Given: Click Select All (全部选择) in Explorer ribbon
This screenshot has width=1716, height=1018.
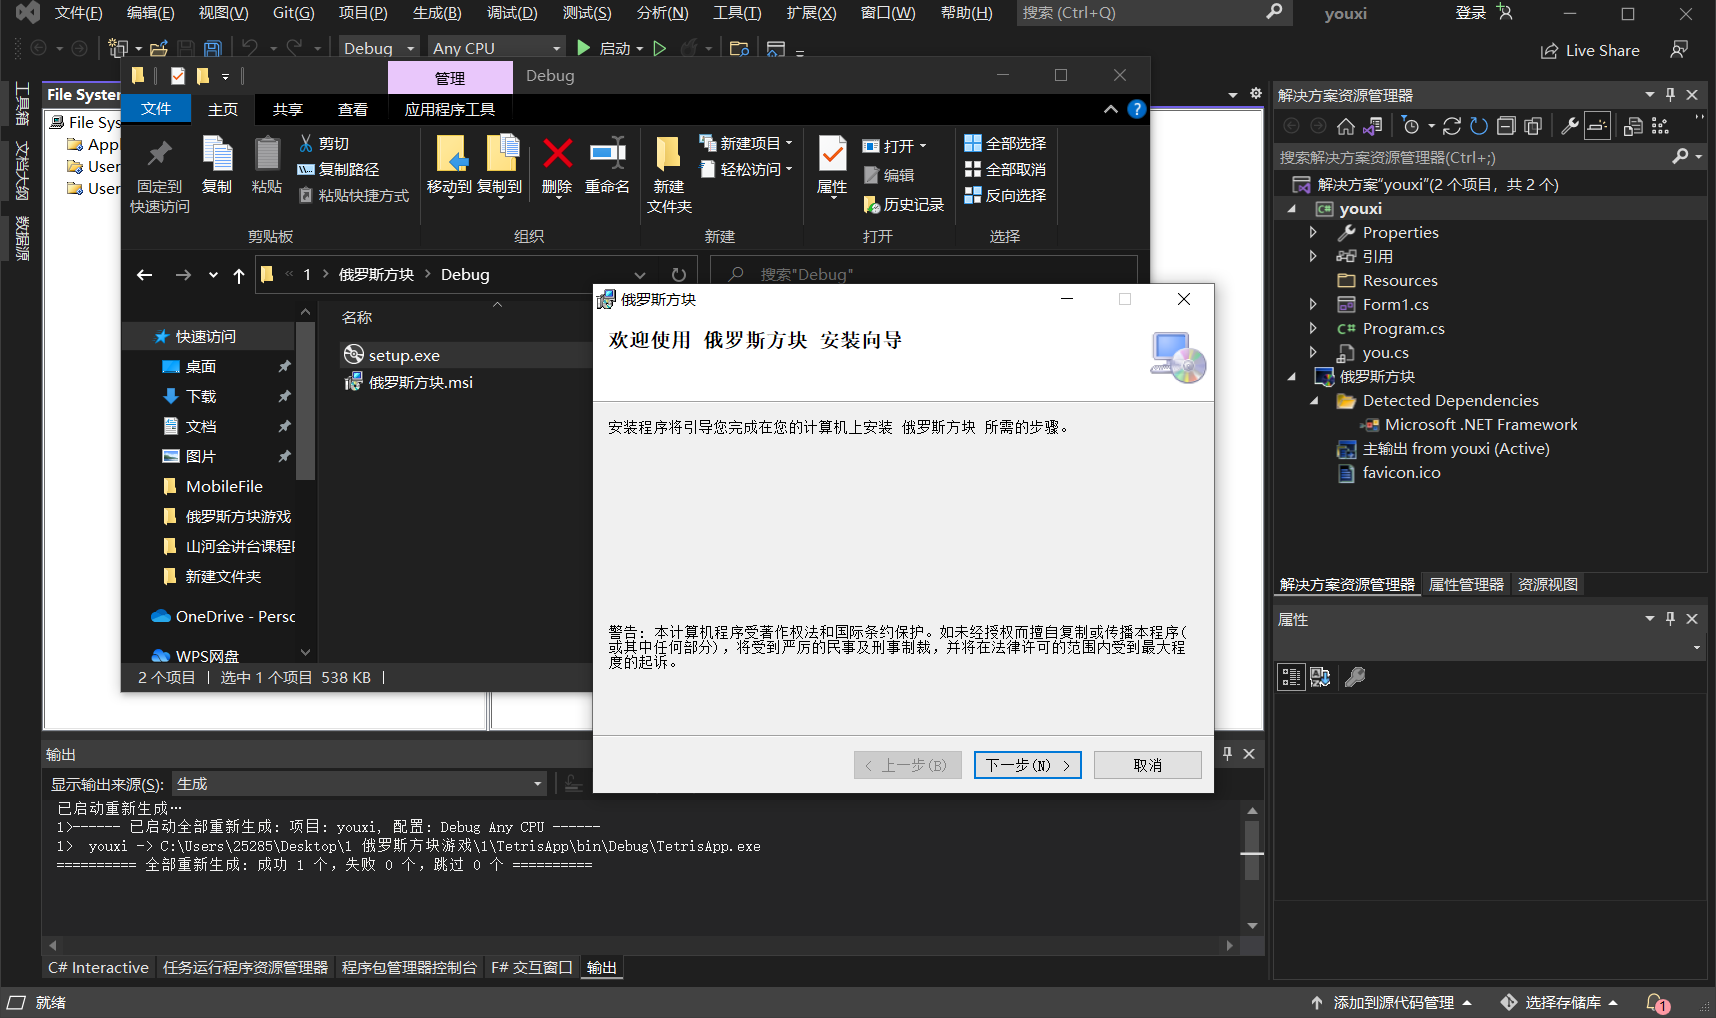Looking at the screenshot, I should tap(1005, 143).
